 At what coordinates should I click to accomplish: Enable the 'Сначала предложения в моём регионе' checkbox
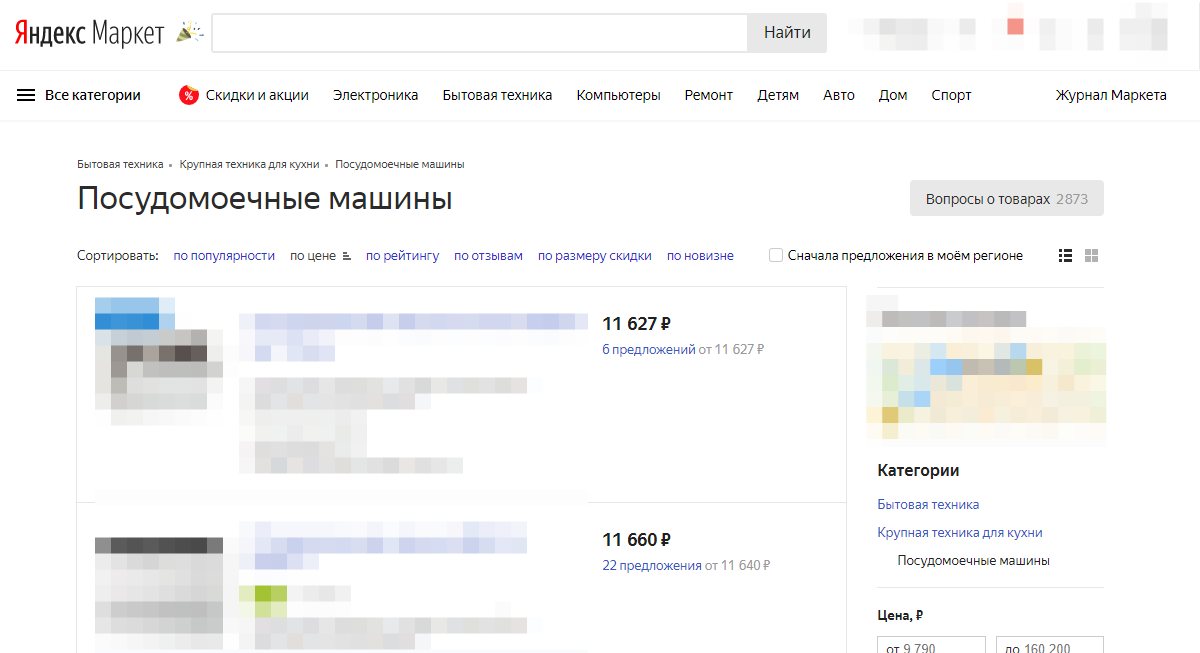[x=776, y=255]
